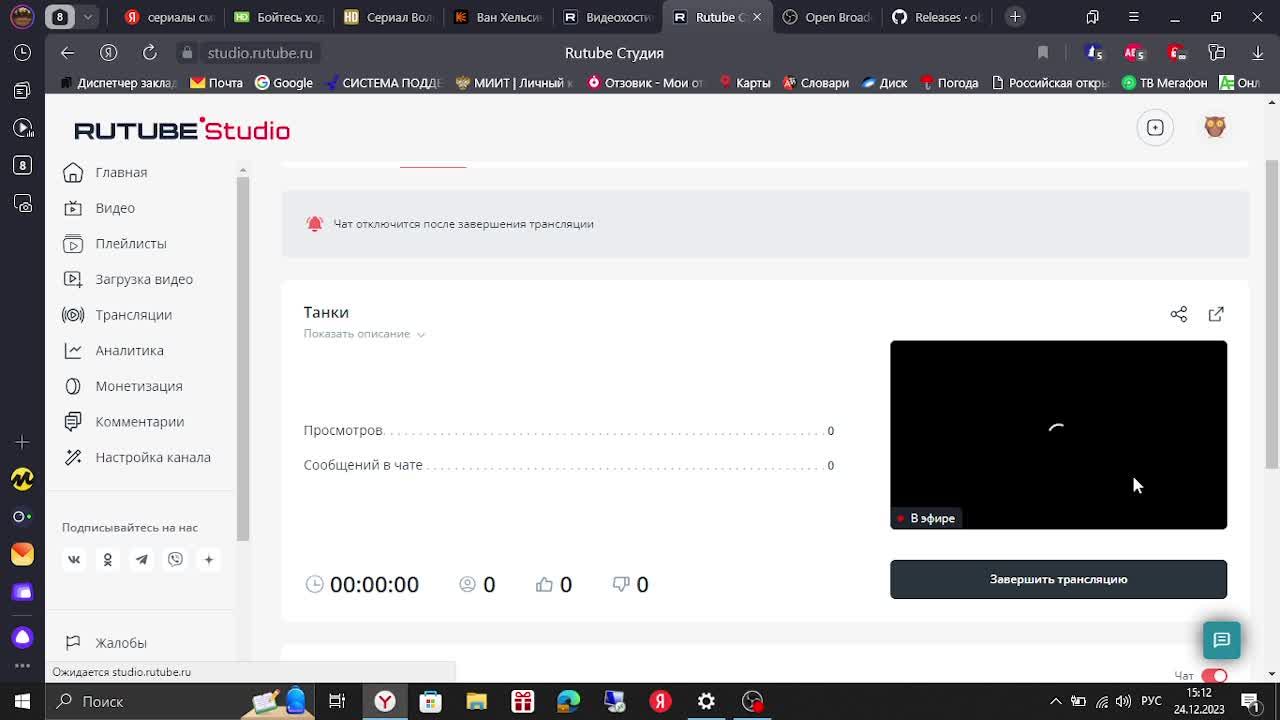The width and height of the screenshot is (1280, 720).
Task: Open Windows Settings gear on the taskbar
Action: coord(707,701)
